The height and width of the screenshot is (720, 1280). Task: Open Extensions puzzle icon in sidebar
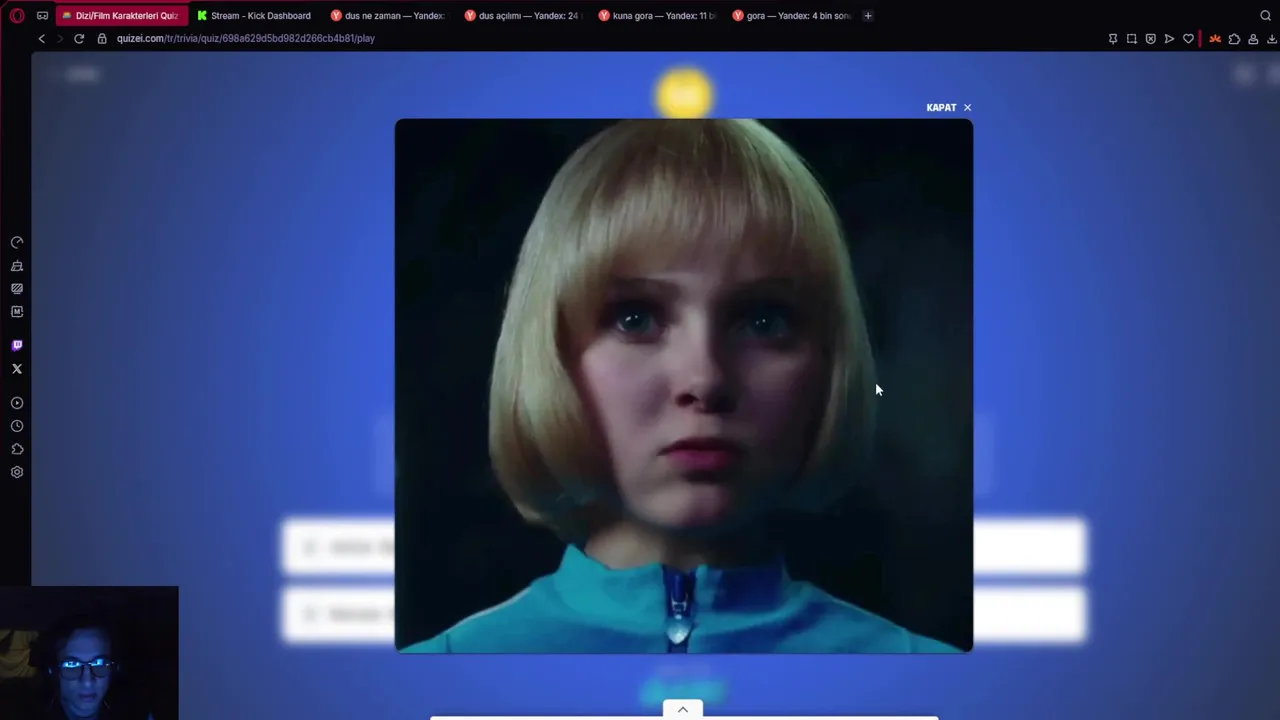tap(17, 449)
